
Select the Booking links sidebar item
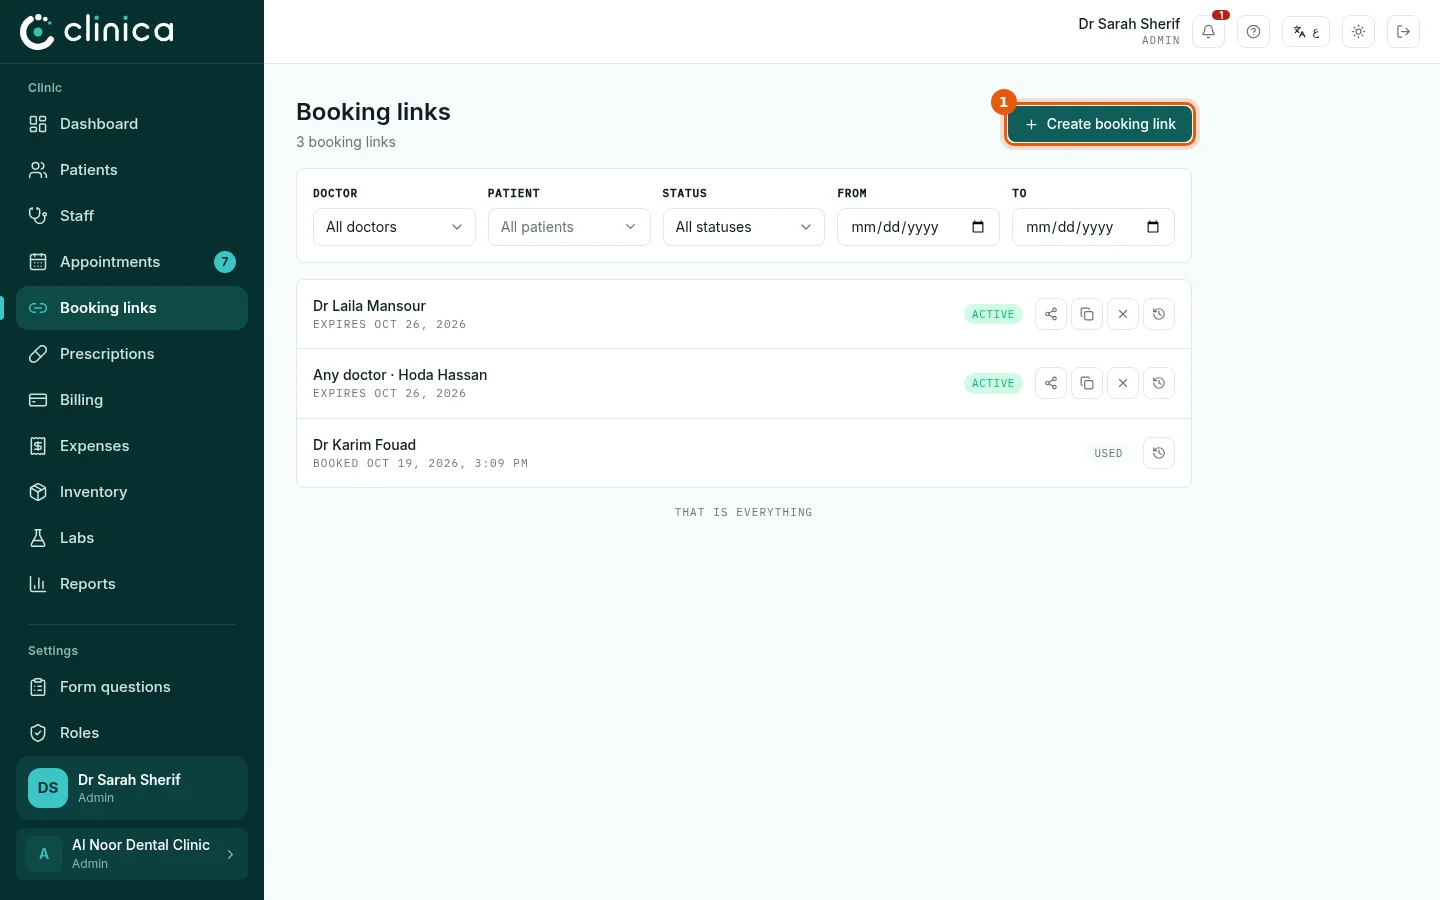pyautogui.click(x=132, y=308)
